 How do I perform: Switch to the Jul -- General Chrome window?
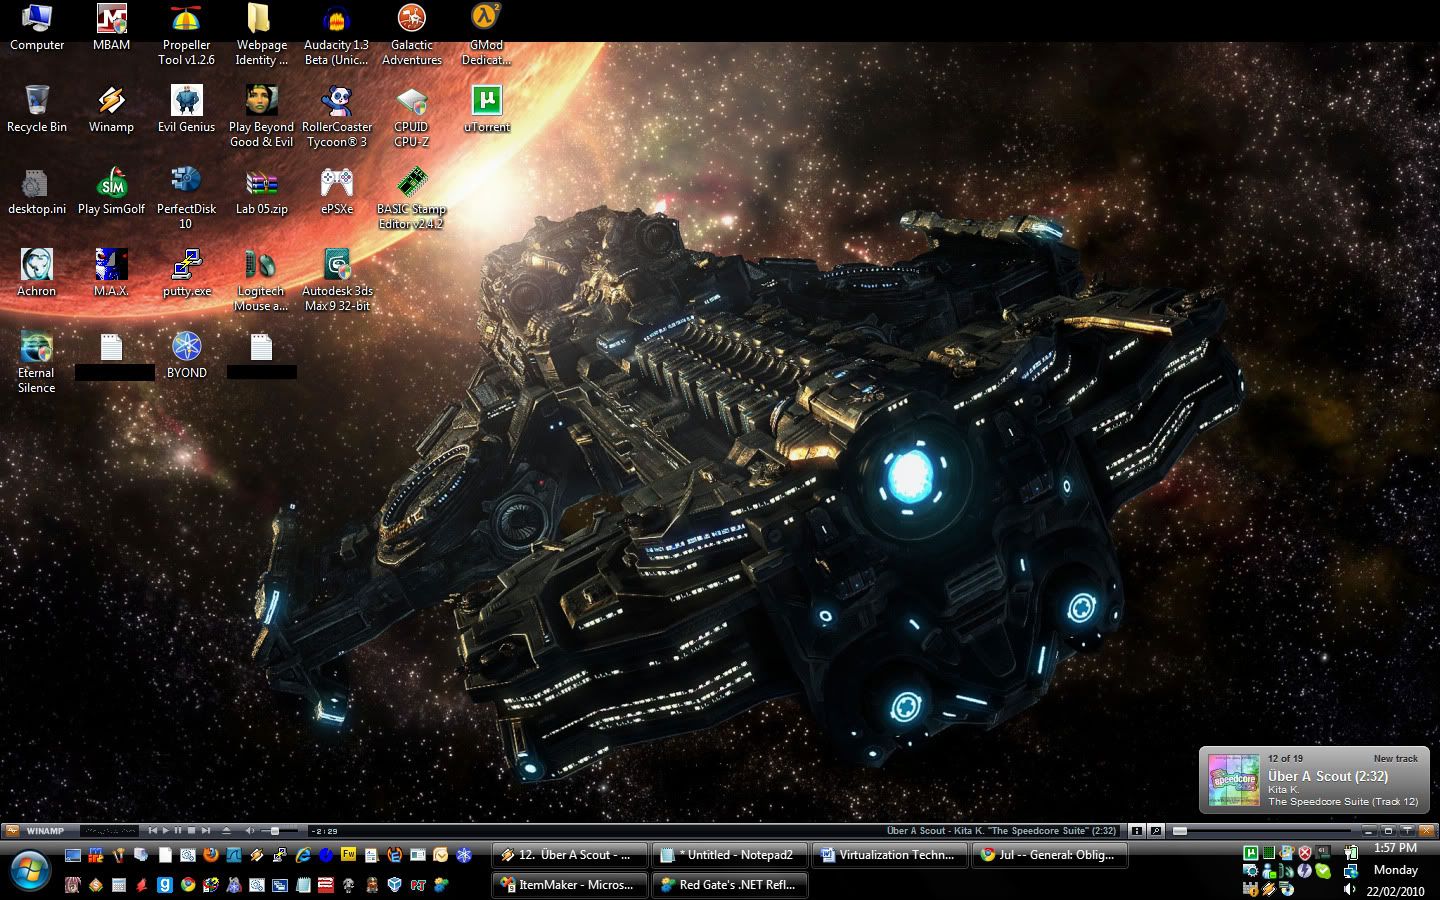pos(1049,855)
